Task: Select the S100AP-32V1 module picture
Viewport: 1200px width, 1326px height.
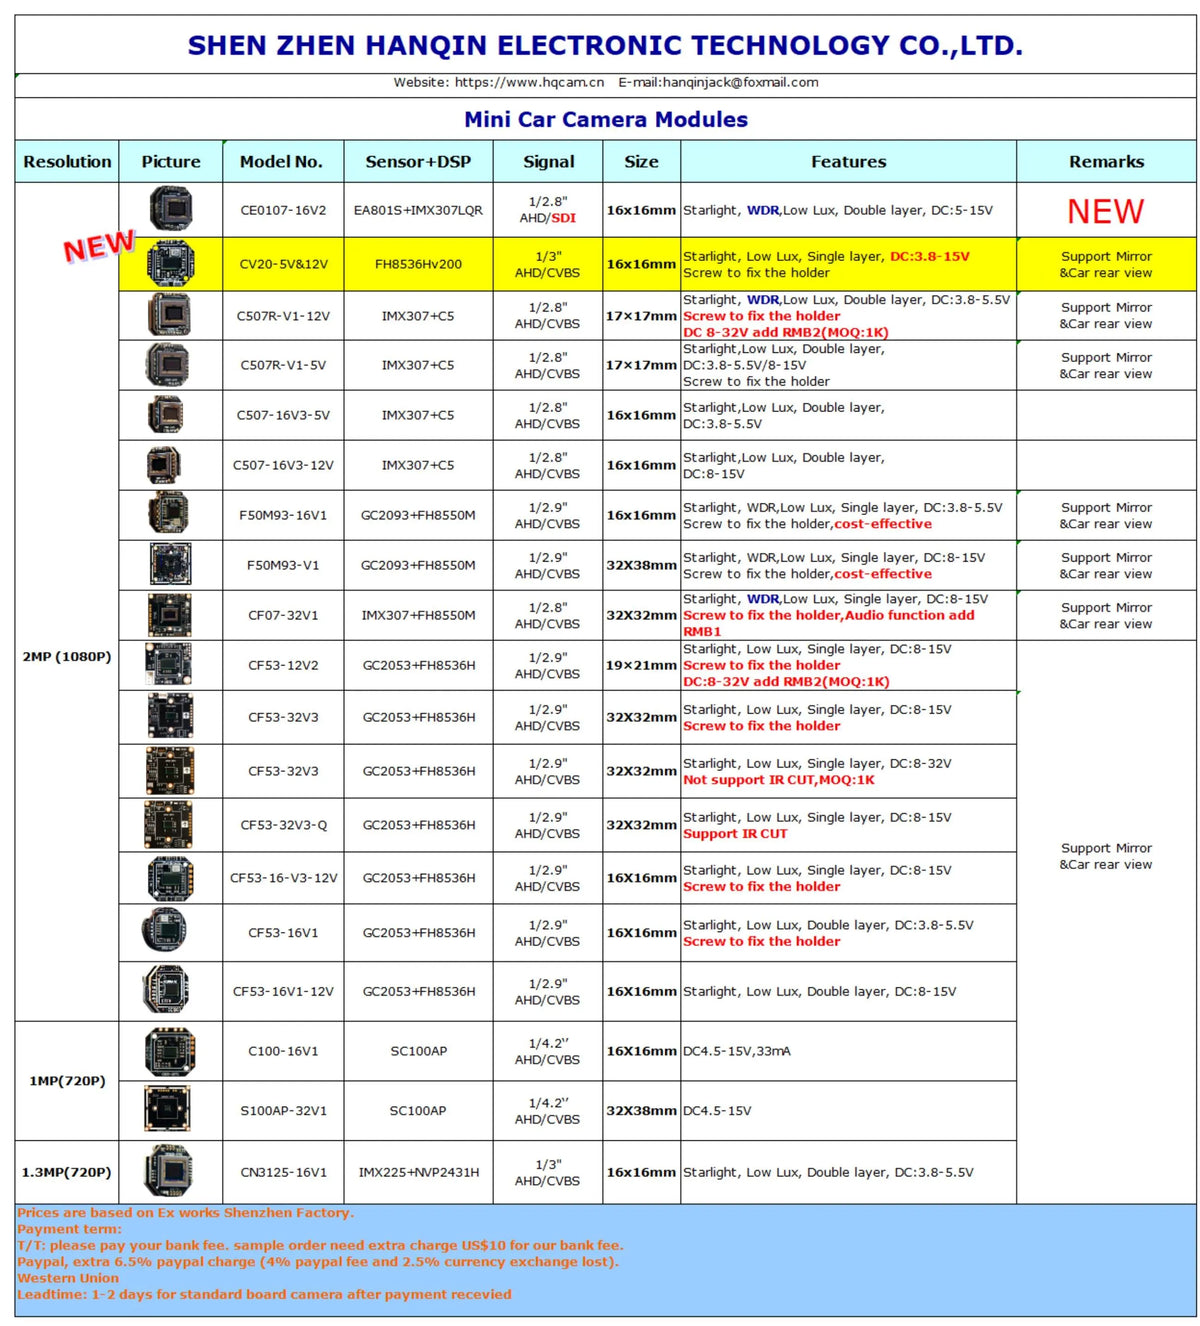Action: [x=167, y=1110]
